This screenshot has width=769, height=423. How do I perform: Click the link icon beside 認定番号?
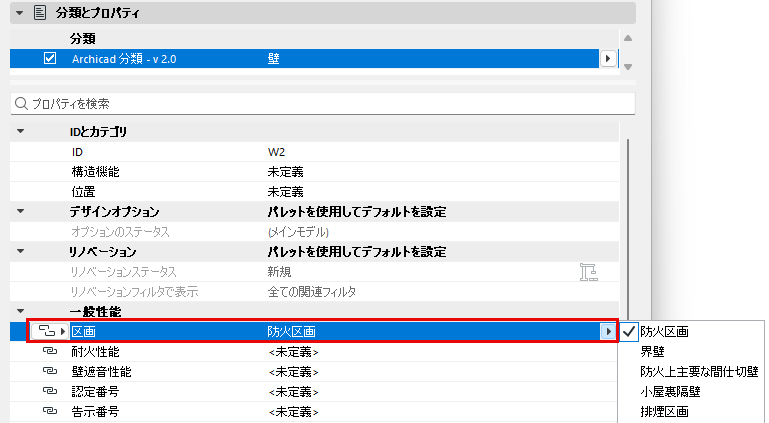[50, 391]
